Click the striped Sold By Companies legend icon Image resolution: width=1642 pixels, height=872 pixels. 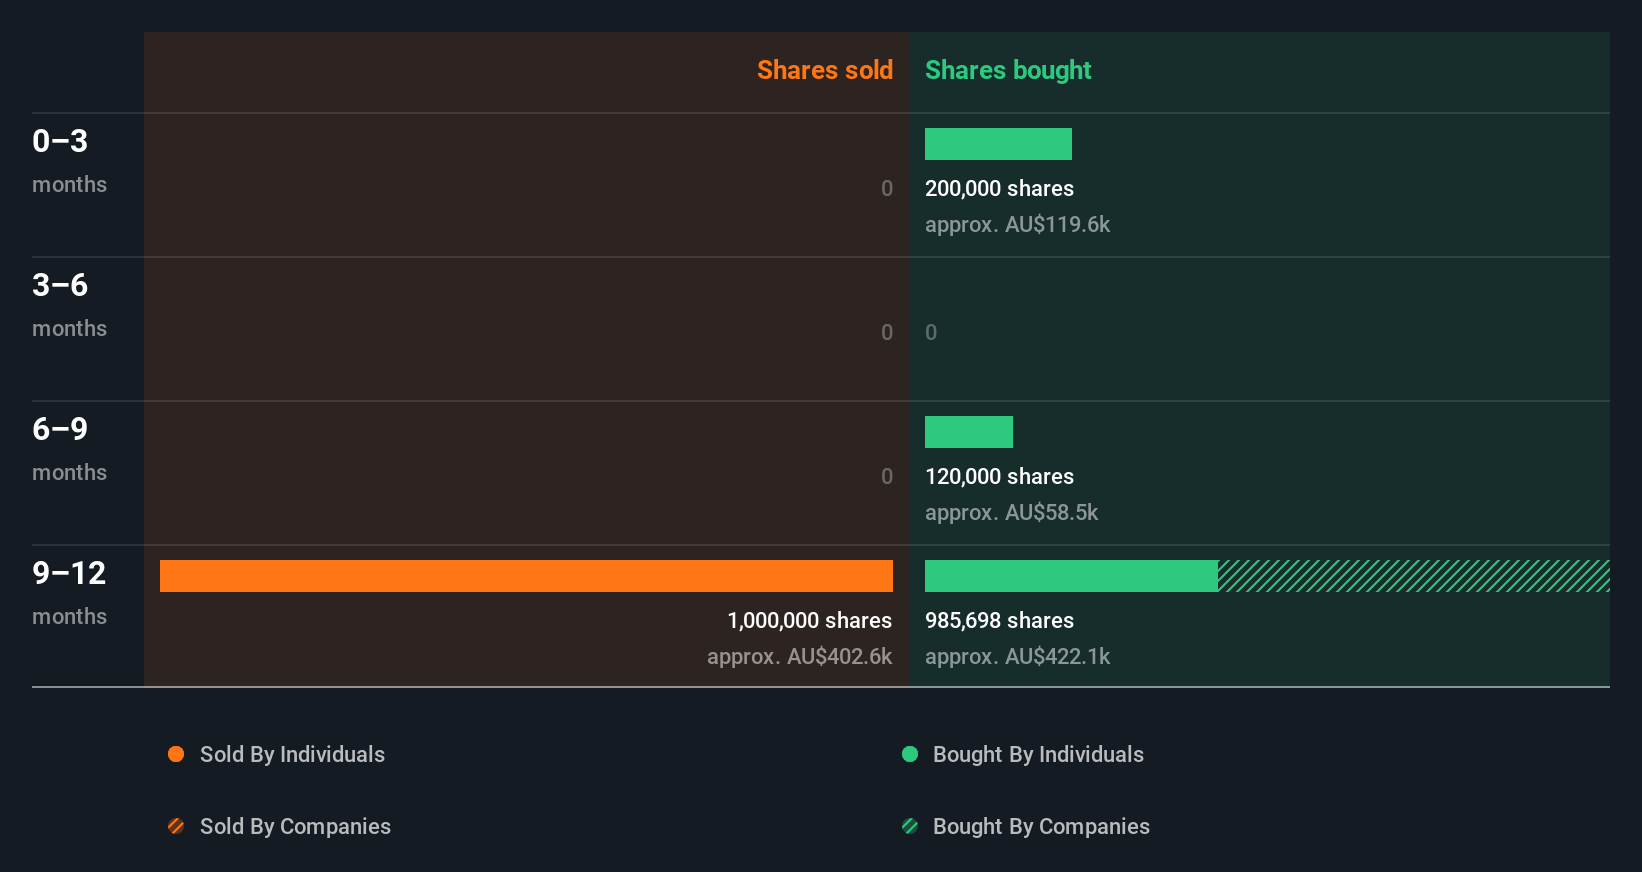176,826
